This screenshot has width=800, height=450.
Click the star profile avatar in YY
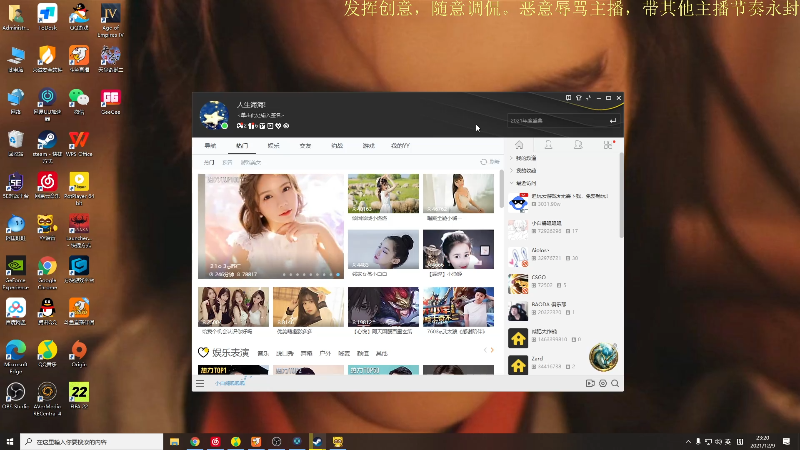click(x=214, y=115)
